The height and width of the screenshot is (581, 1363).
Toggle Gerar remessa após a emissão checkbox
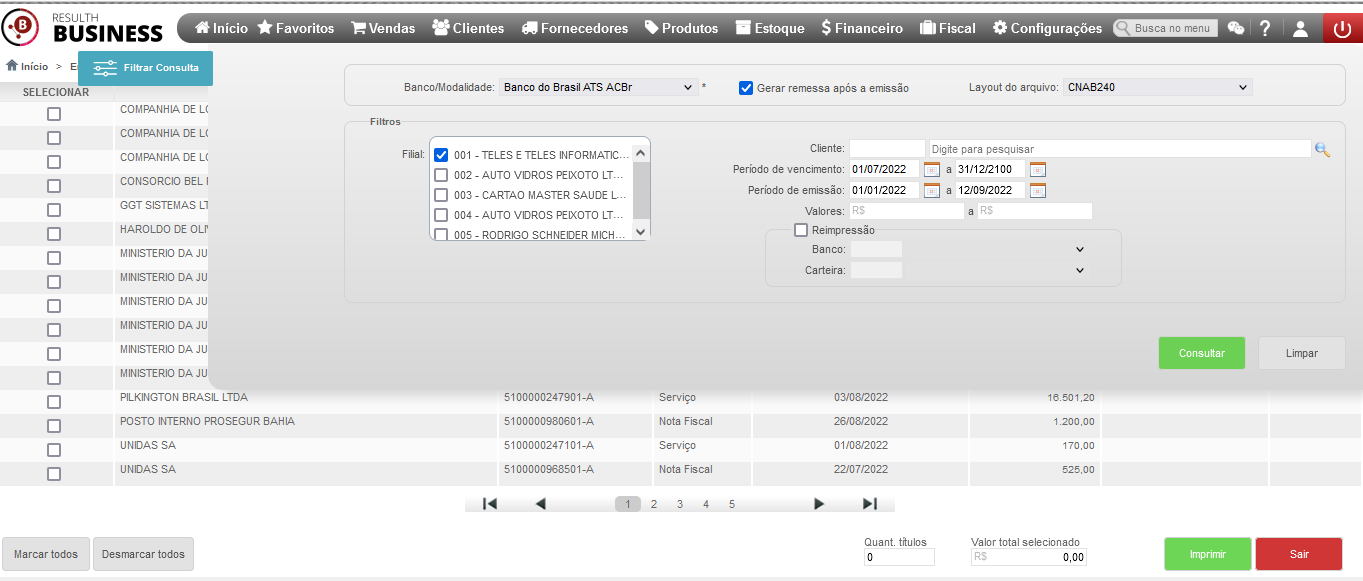click(x=746, y=88)
